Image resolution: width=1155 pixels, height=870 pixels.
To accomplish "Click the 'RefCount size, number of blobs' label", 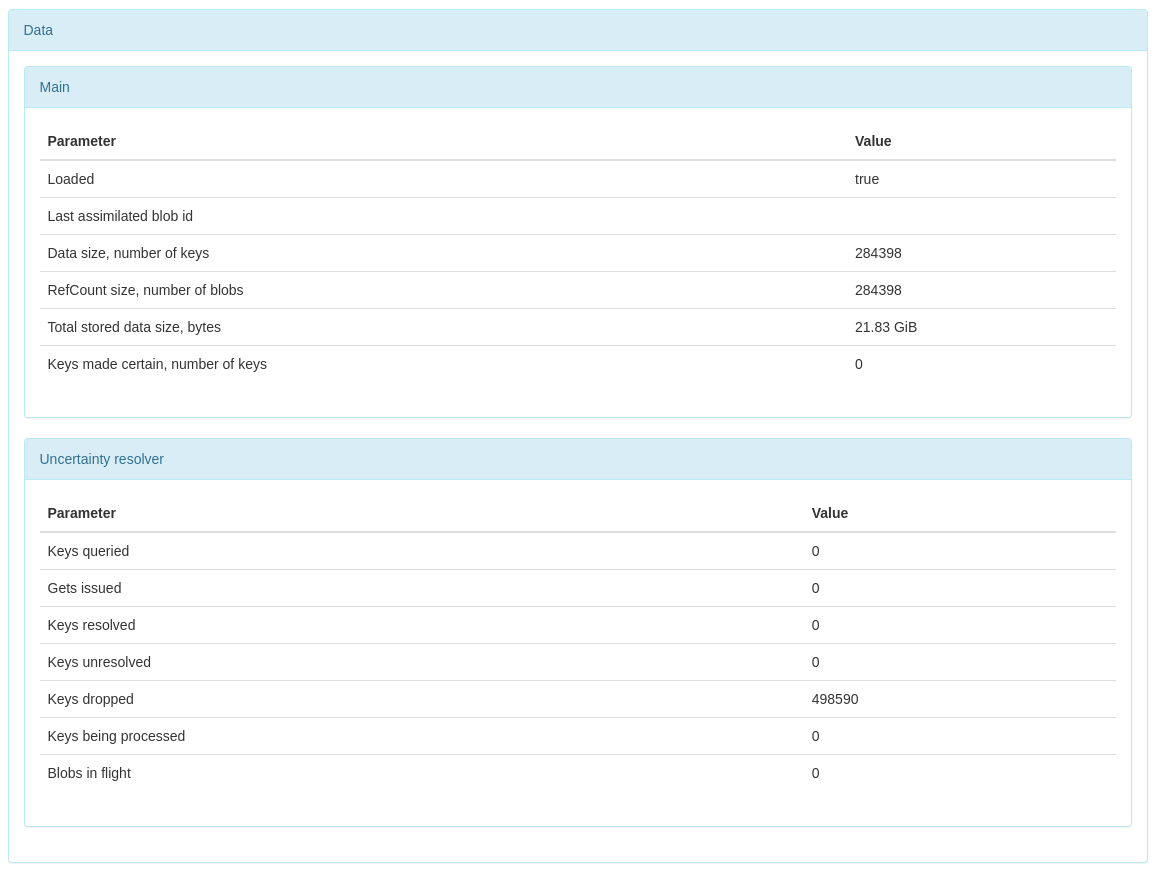I will coord(145,290).
